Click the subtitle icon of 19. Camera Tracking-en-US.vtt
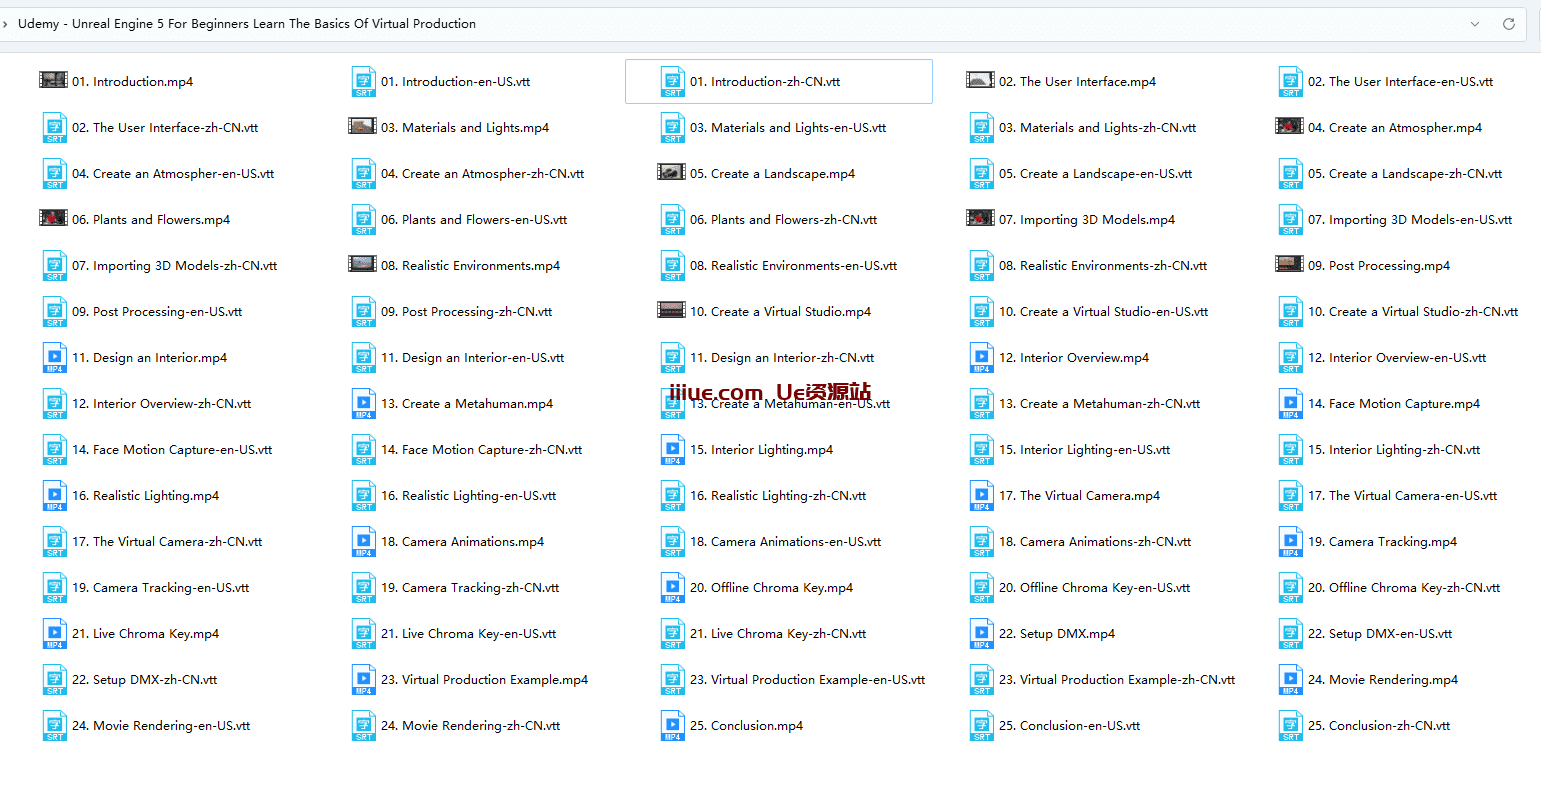This screenshot has width=1541, height=801. 55,588
